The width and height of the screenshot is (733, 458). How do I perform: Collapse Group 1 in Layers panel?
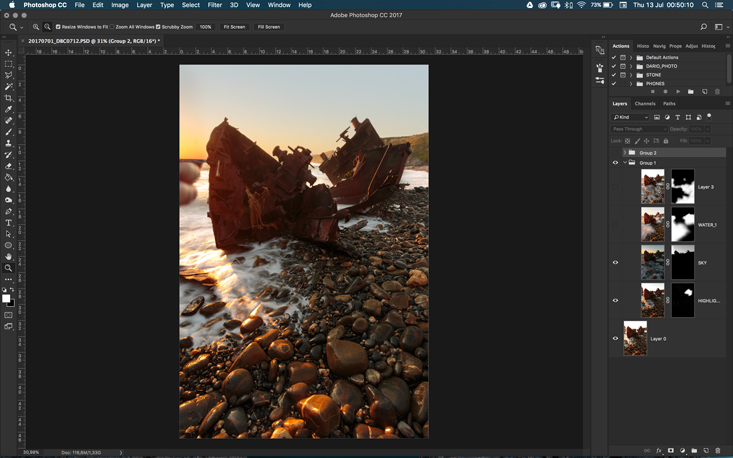(x=625, y=163)
